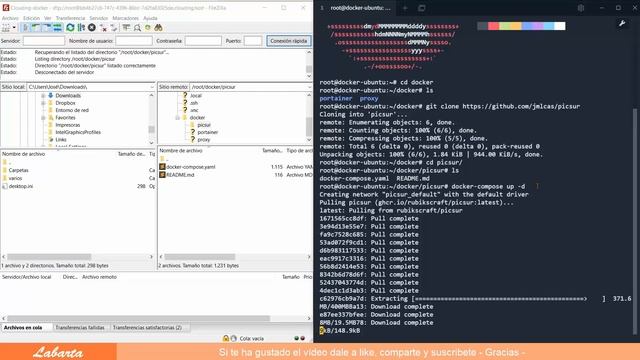The height and width of the screenshot is (360, 640).
Task: Switch to 'Archivos en cola' tab
Action: pos(23,328)
